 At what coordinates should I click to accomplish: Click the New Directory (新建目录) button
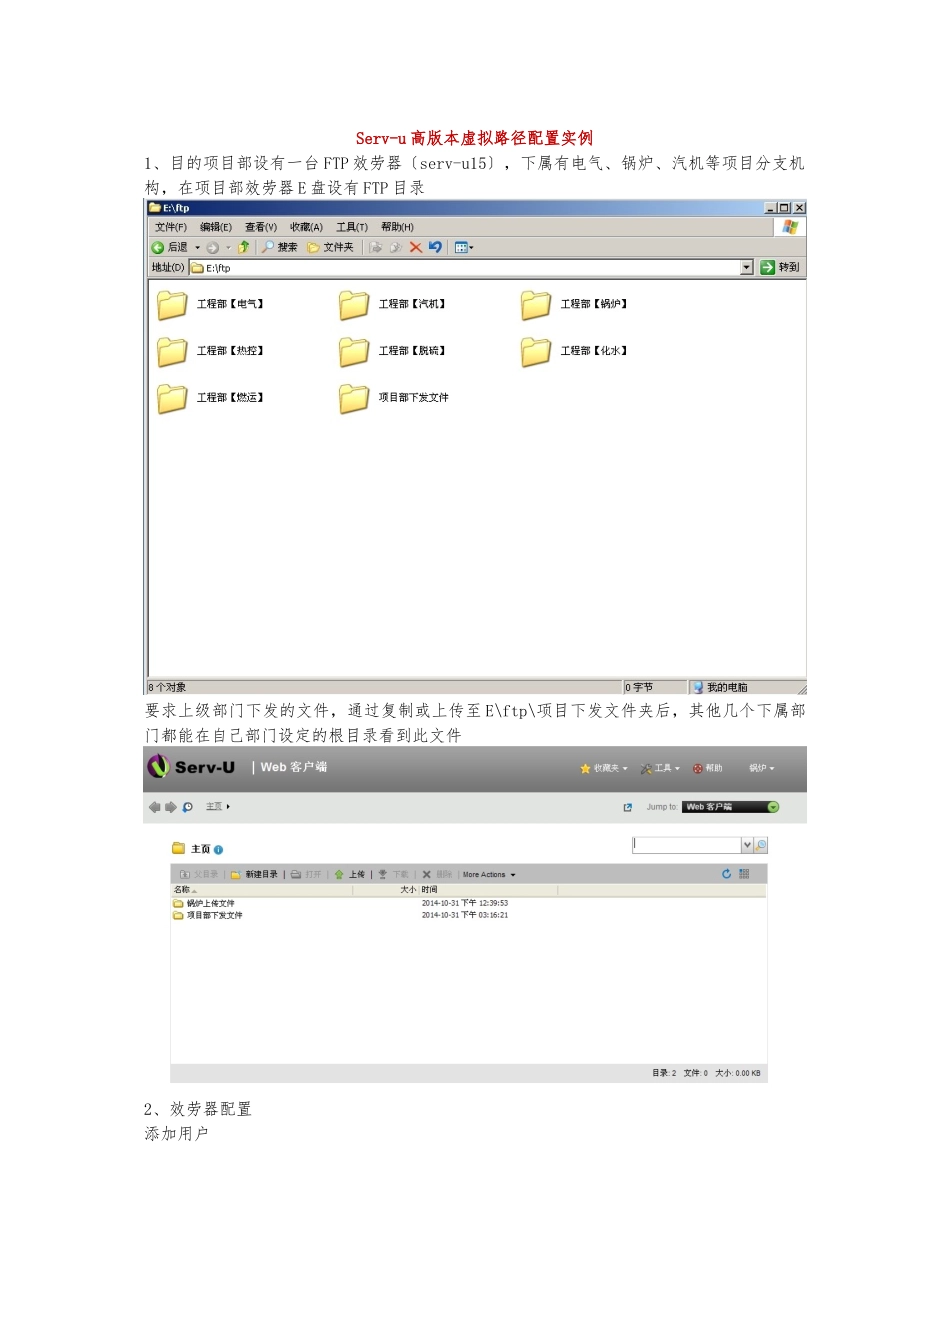(x=254, y=874)
